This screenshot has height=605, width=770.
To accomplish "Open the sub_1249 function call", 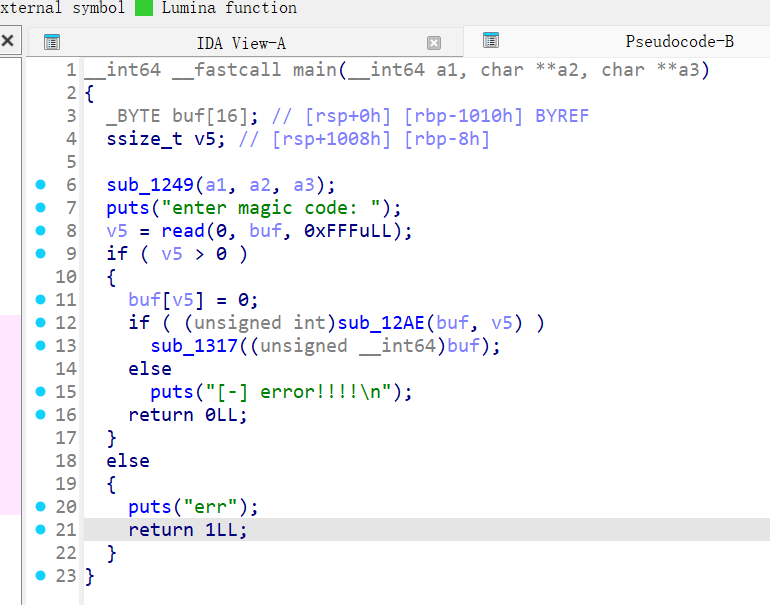I will [x=150, y=185].
